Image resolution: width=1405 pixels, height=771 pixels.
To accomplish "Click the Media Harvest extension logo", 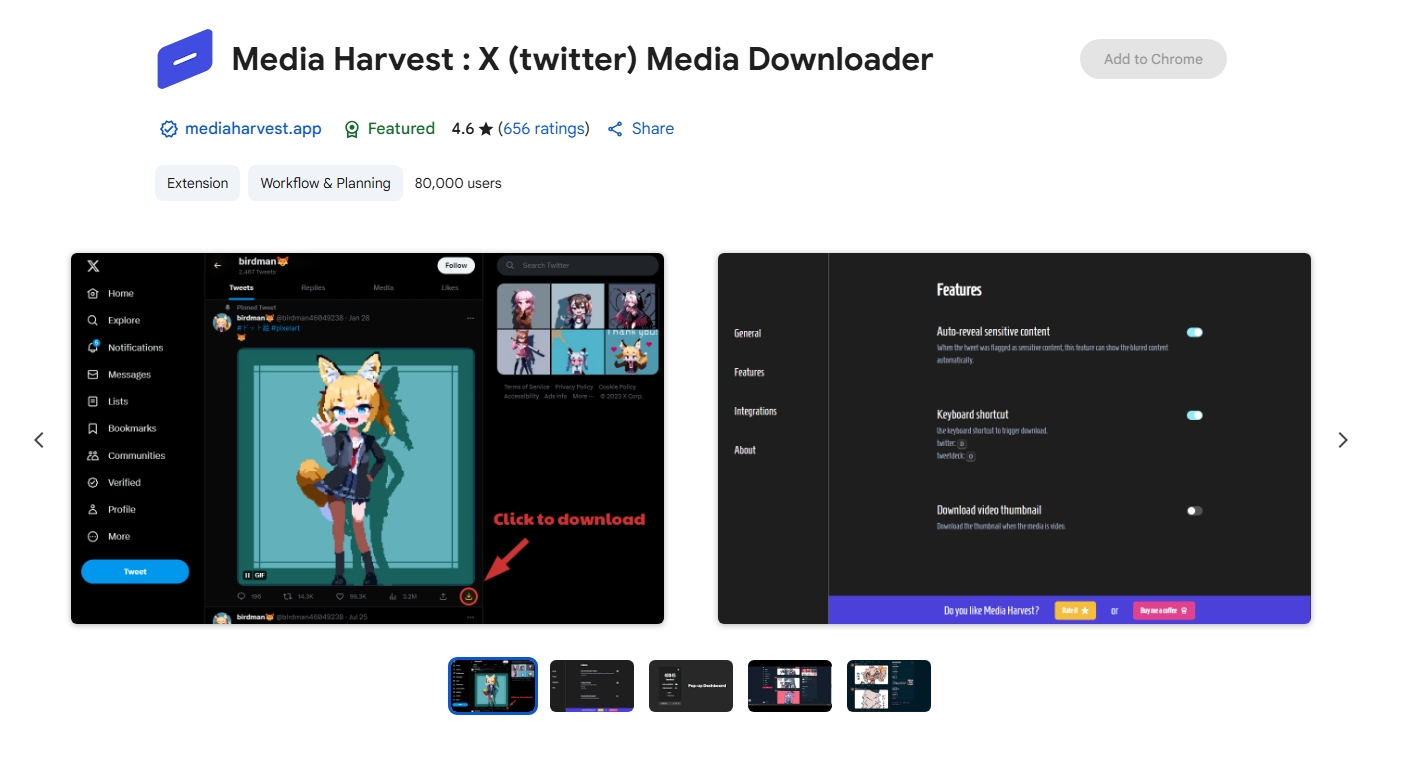I will coord(185,59).
